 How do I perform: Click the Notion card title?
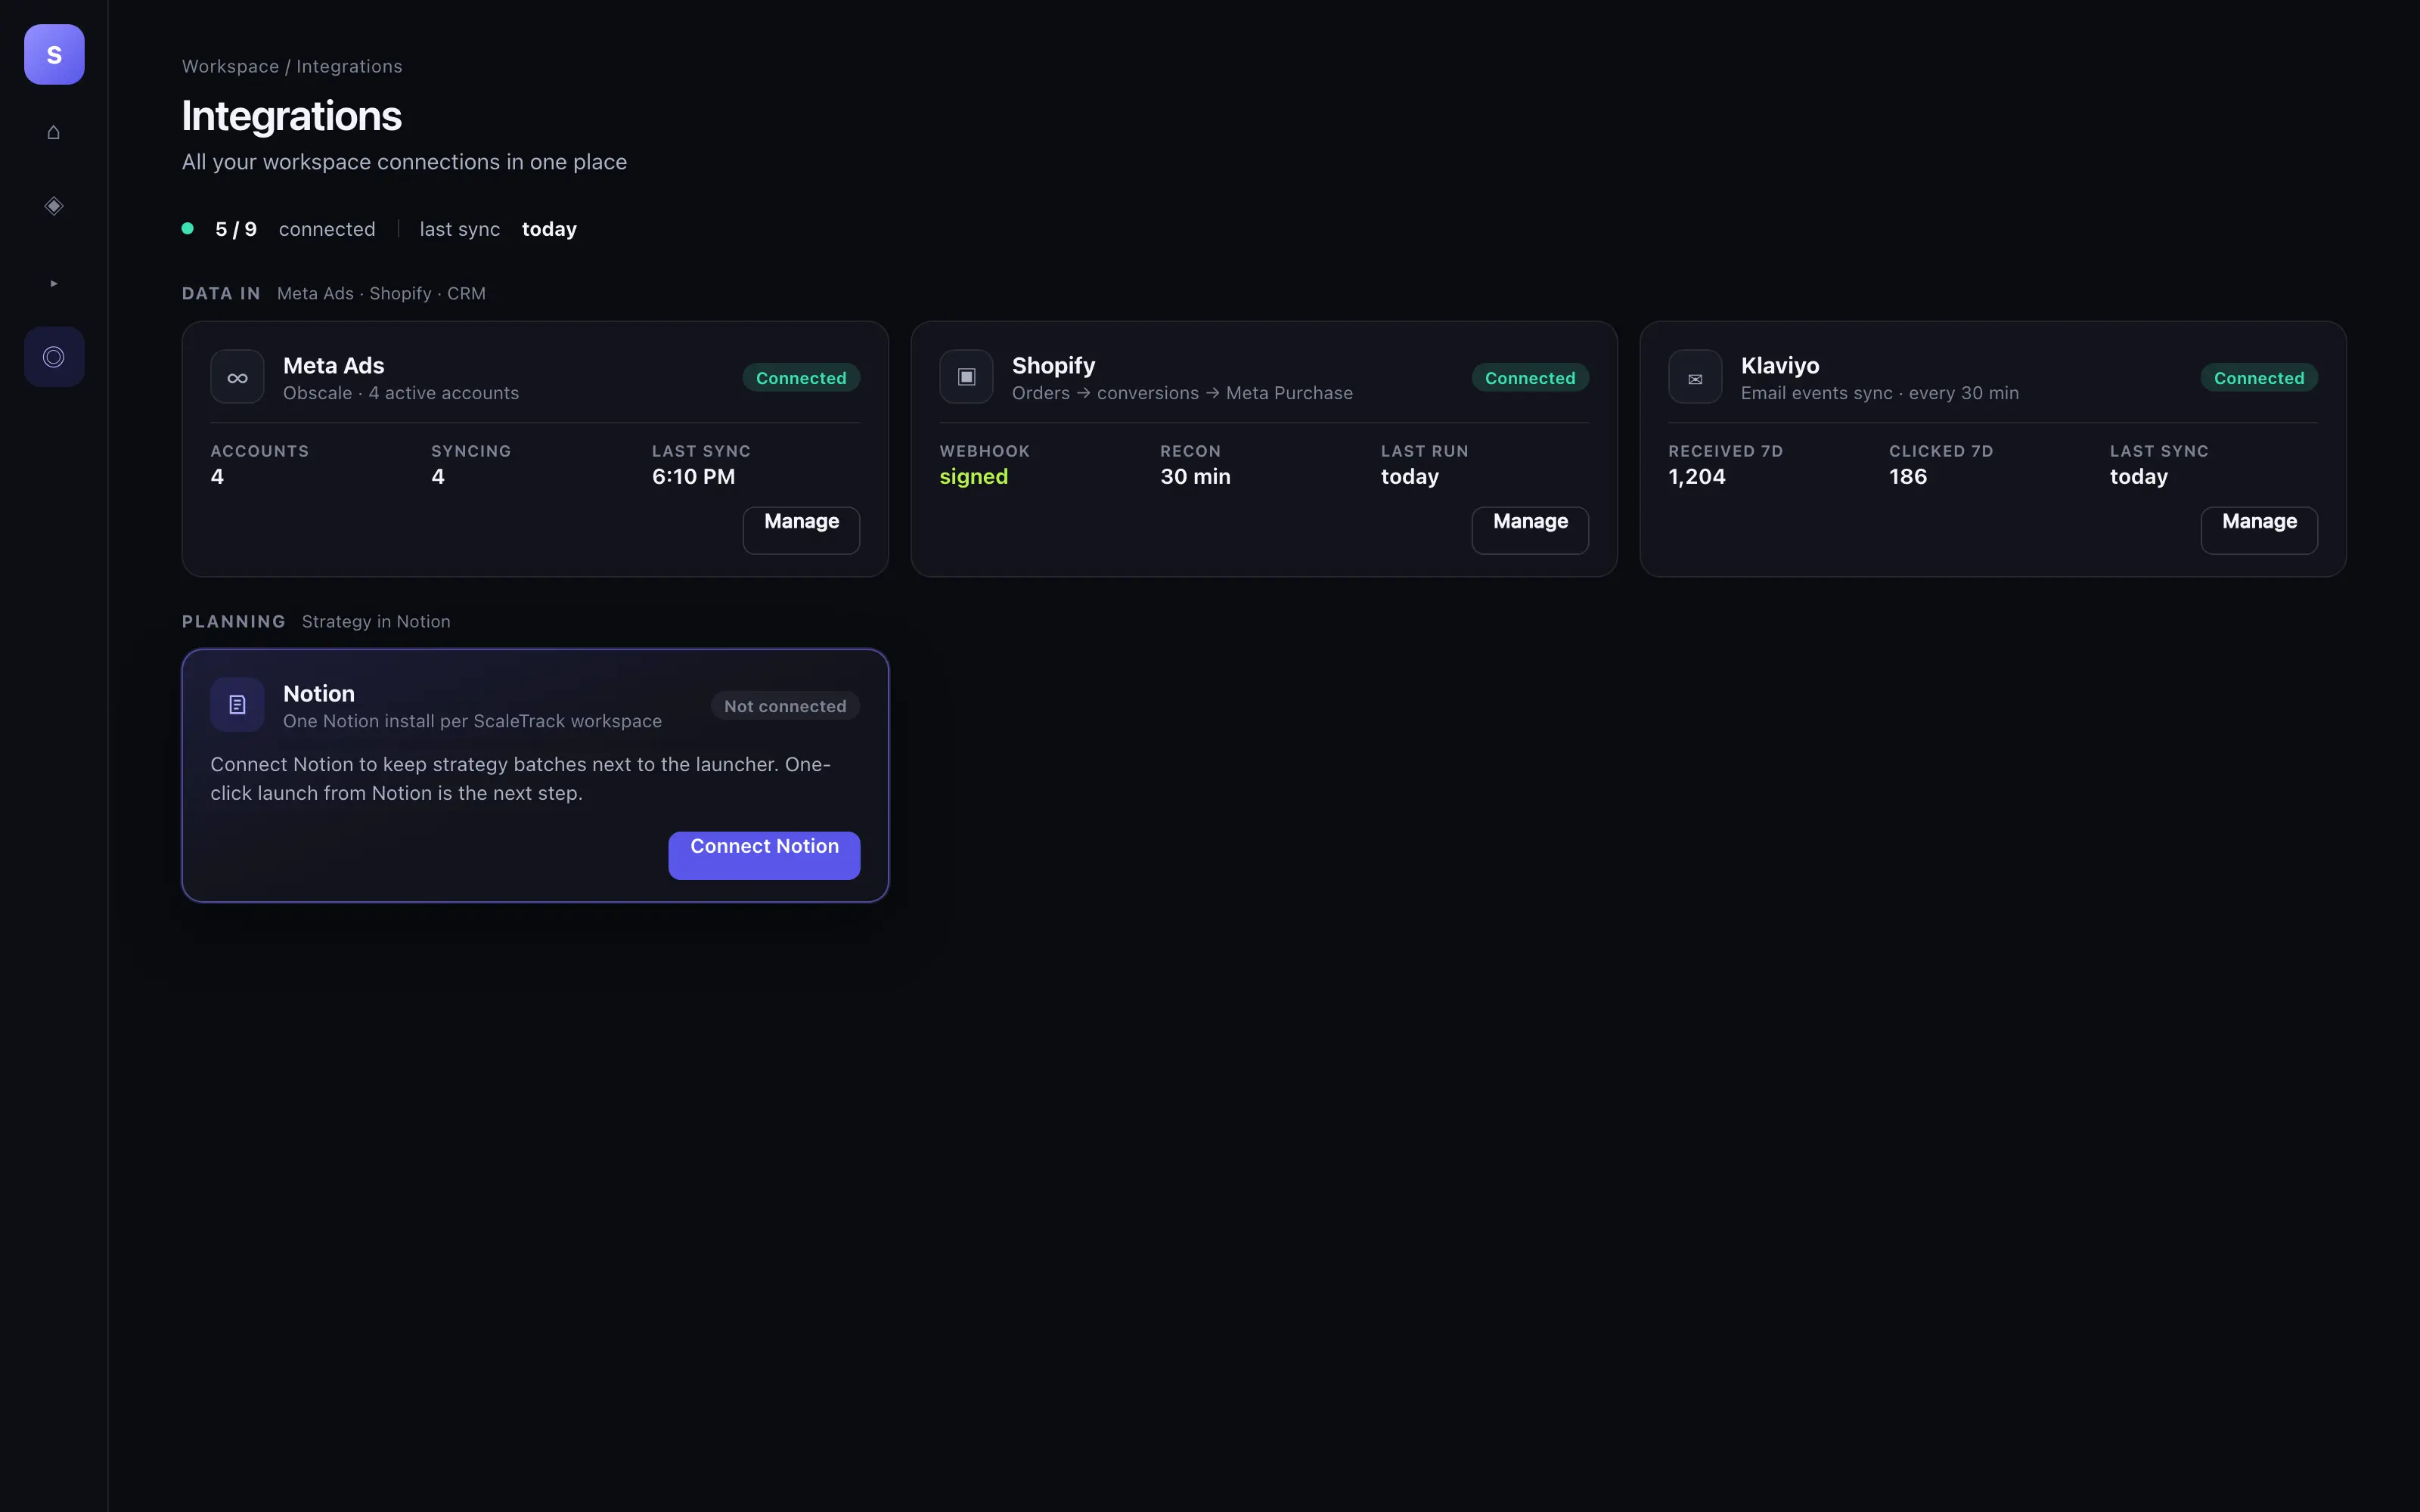(318, 693)
